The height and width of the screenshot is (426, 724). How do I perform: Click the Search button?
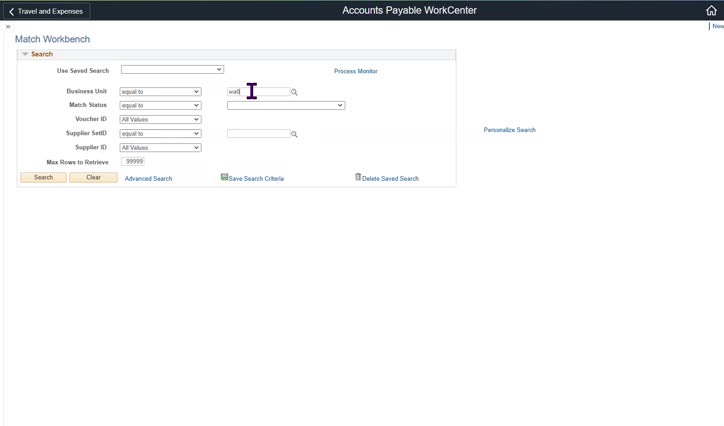click(x=43, y=178)
